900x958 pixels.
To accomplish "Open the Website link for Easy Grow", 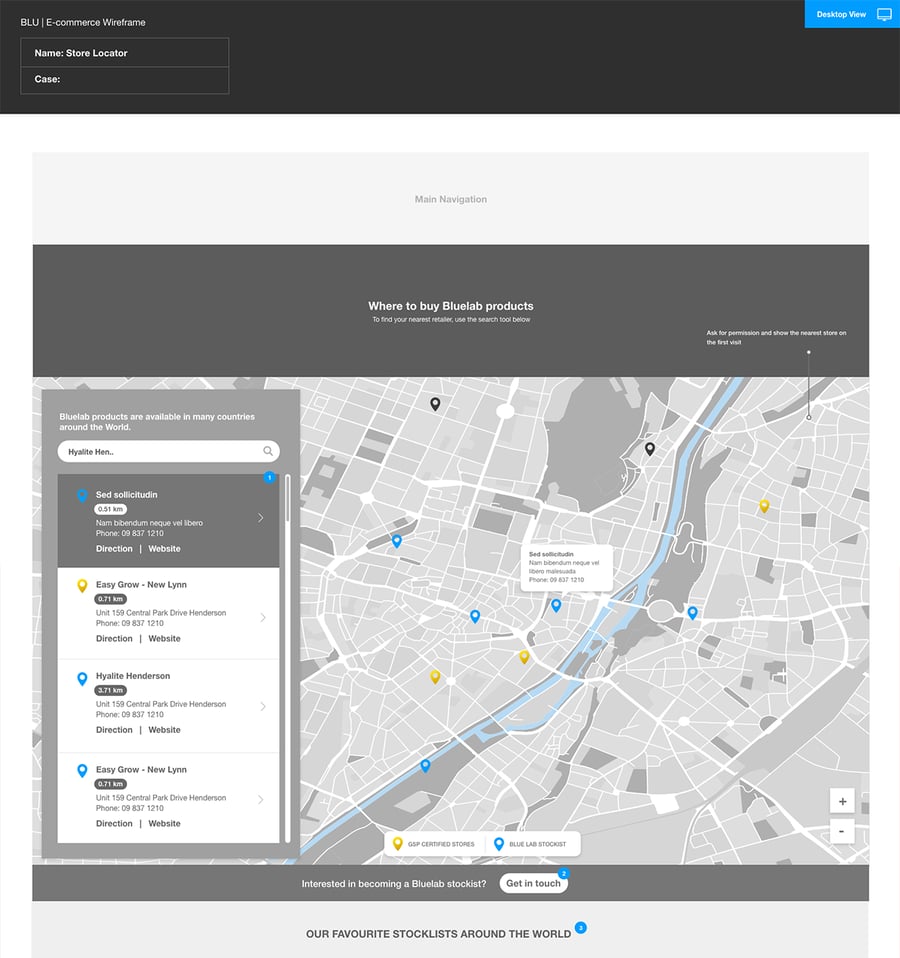I will (x=164, y=638).
